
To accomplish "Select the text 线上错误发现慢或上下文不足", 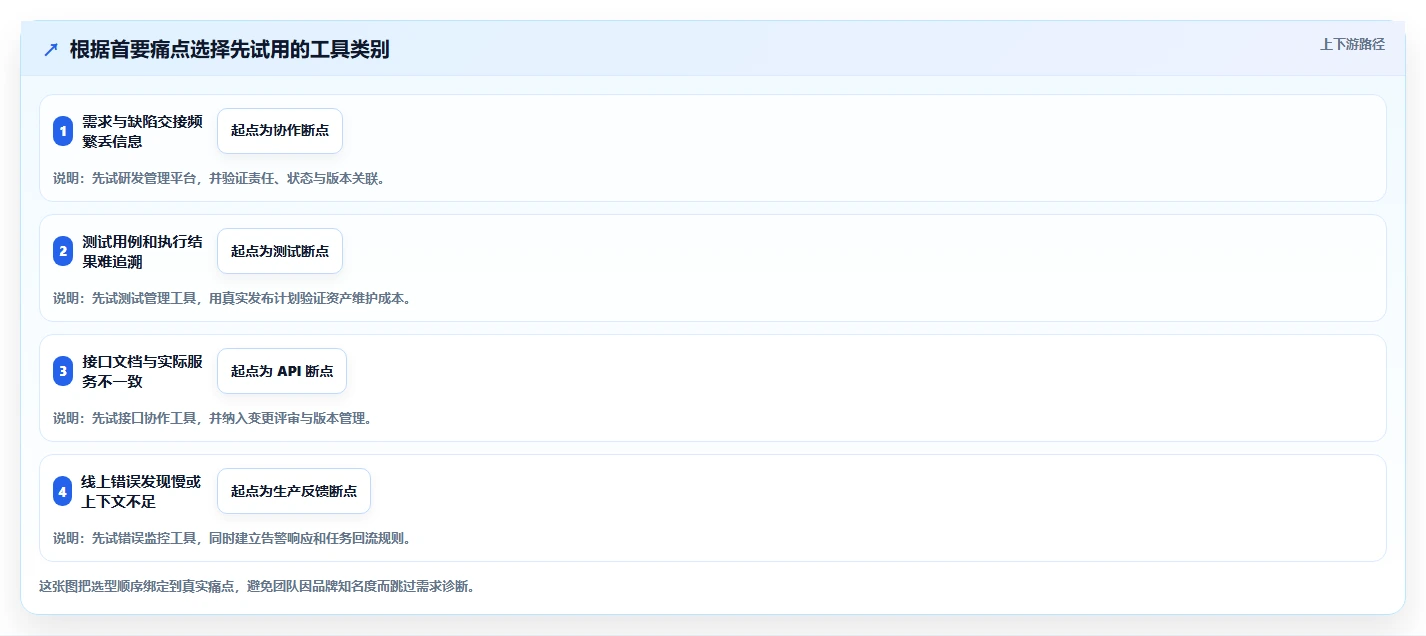I will 141,491.
